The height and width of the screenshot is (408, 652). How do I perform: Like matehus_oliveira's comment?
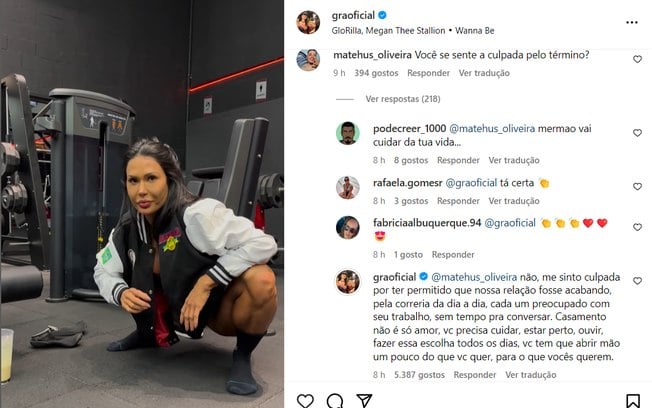pos(637,59)
